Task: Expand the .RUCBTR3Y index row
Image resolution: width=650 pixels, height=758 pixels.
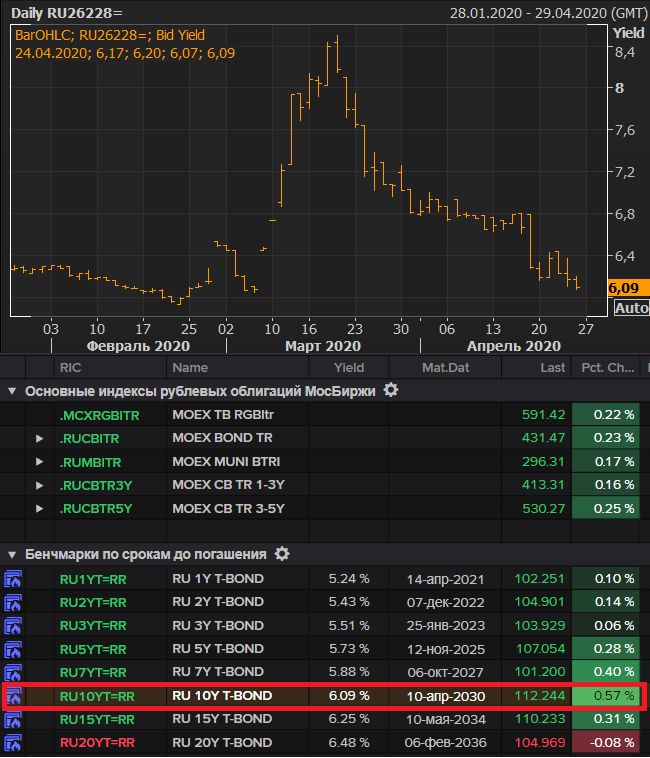Action: (40, 485)
